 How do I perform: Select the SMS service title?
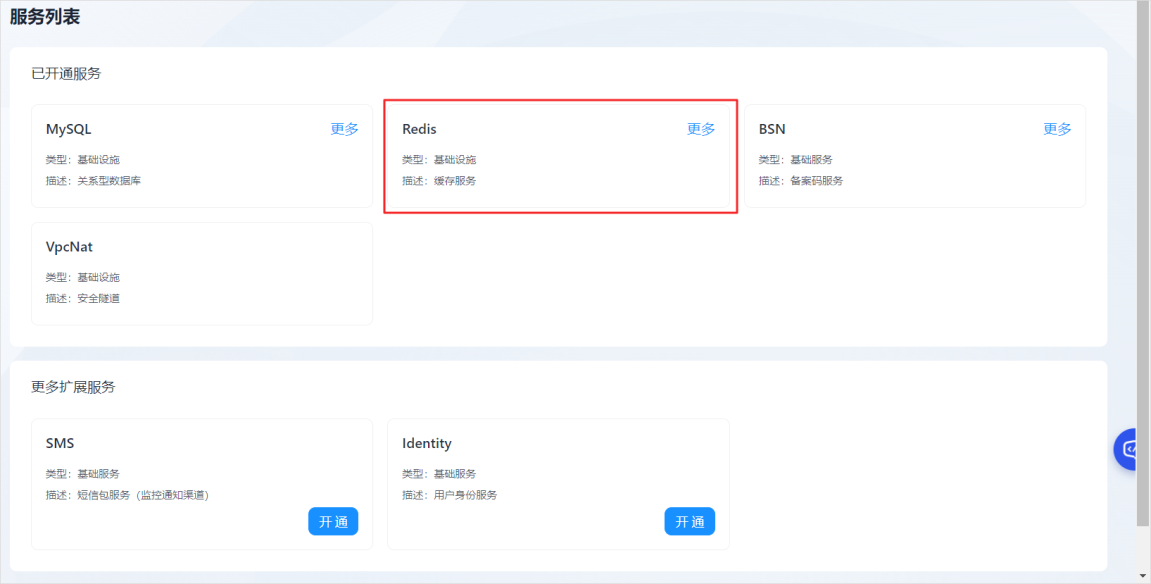click(60, 444)
